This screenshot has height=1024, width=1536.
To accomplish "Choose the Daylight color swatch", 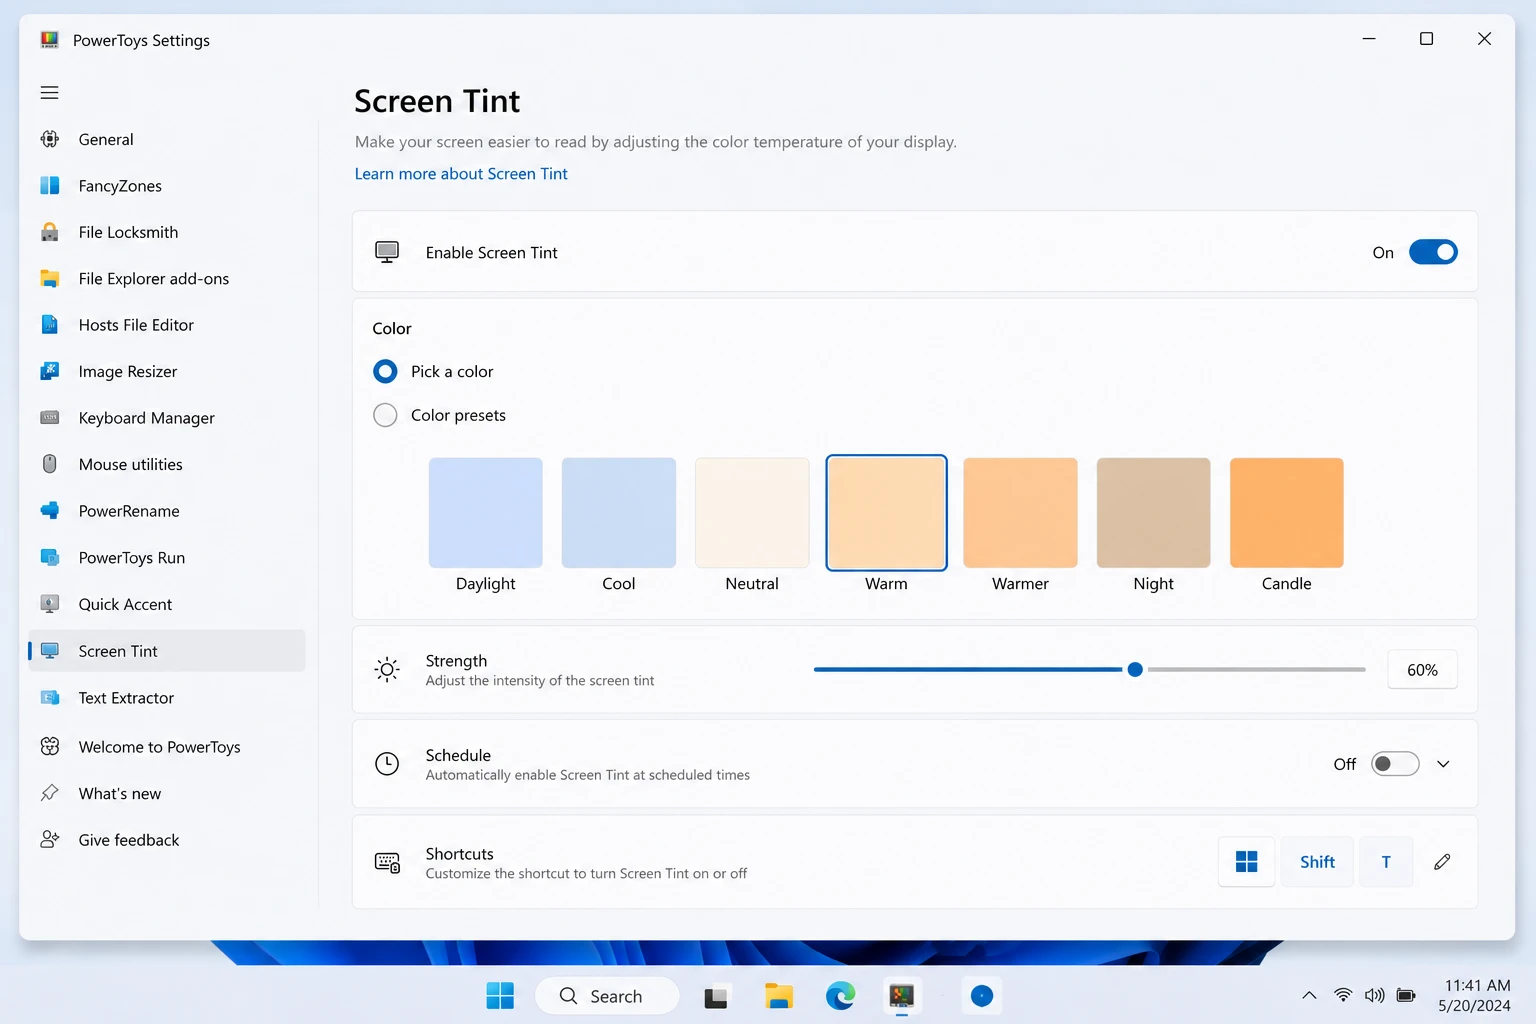I will click(x=486, y=513).
